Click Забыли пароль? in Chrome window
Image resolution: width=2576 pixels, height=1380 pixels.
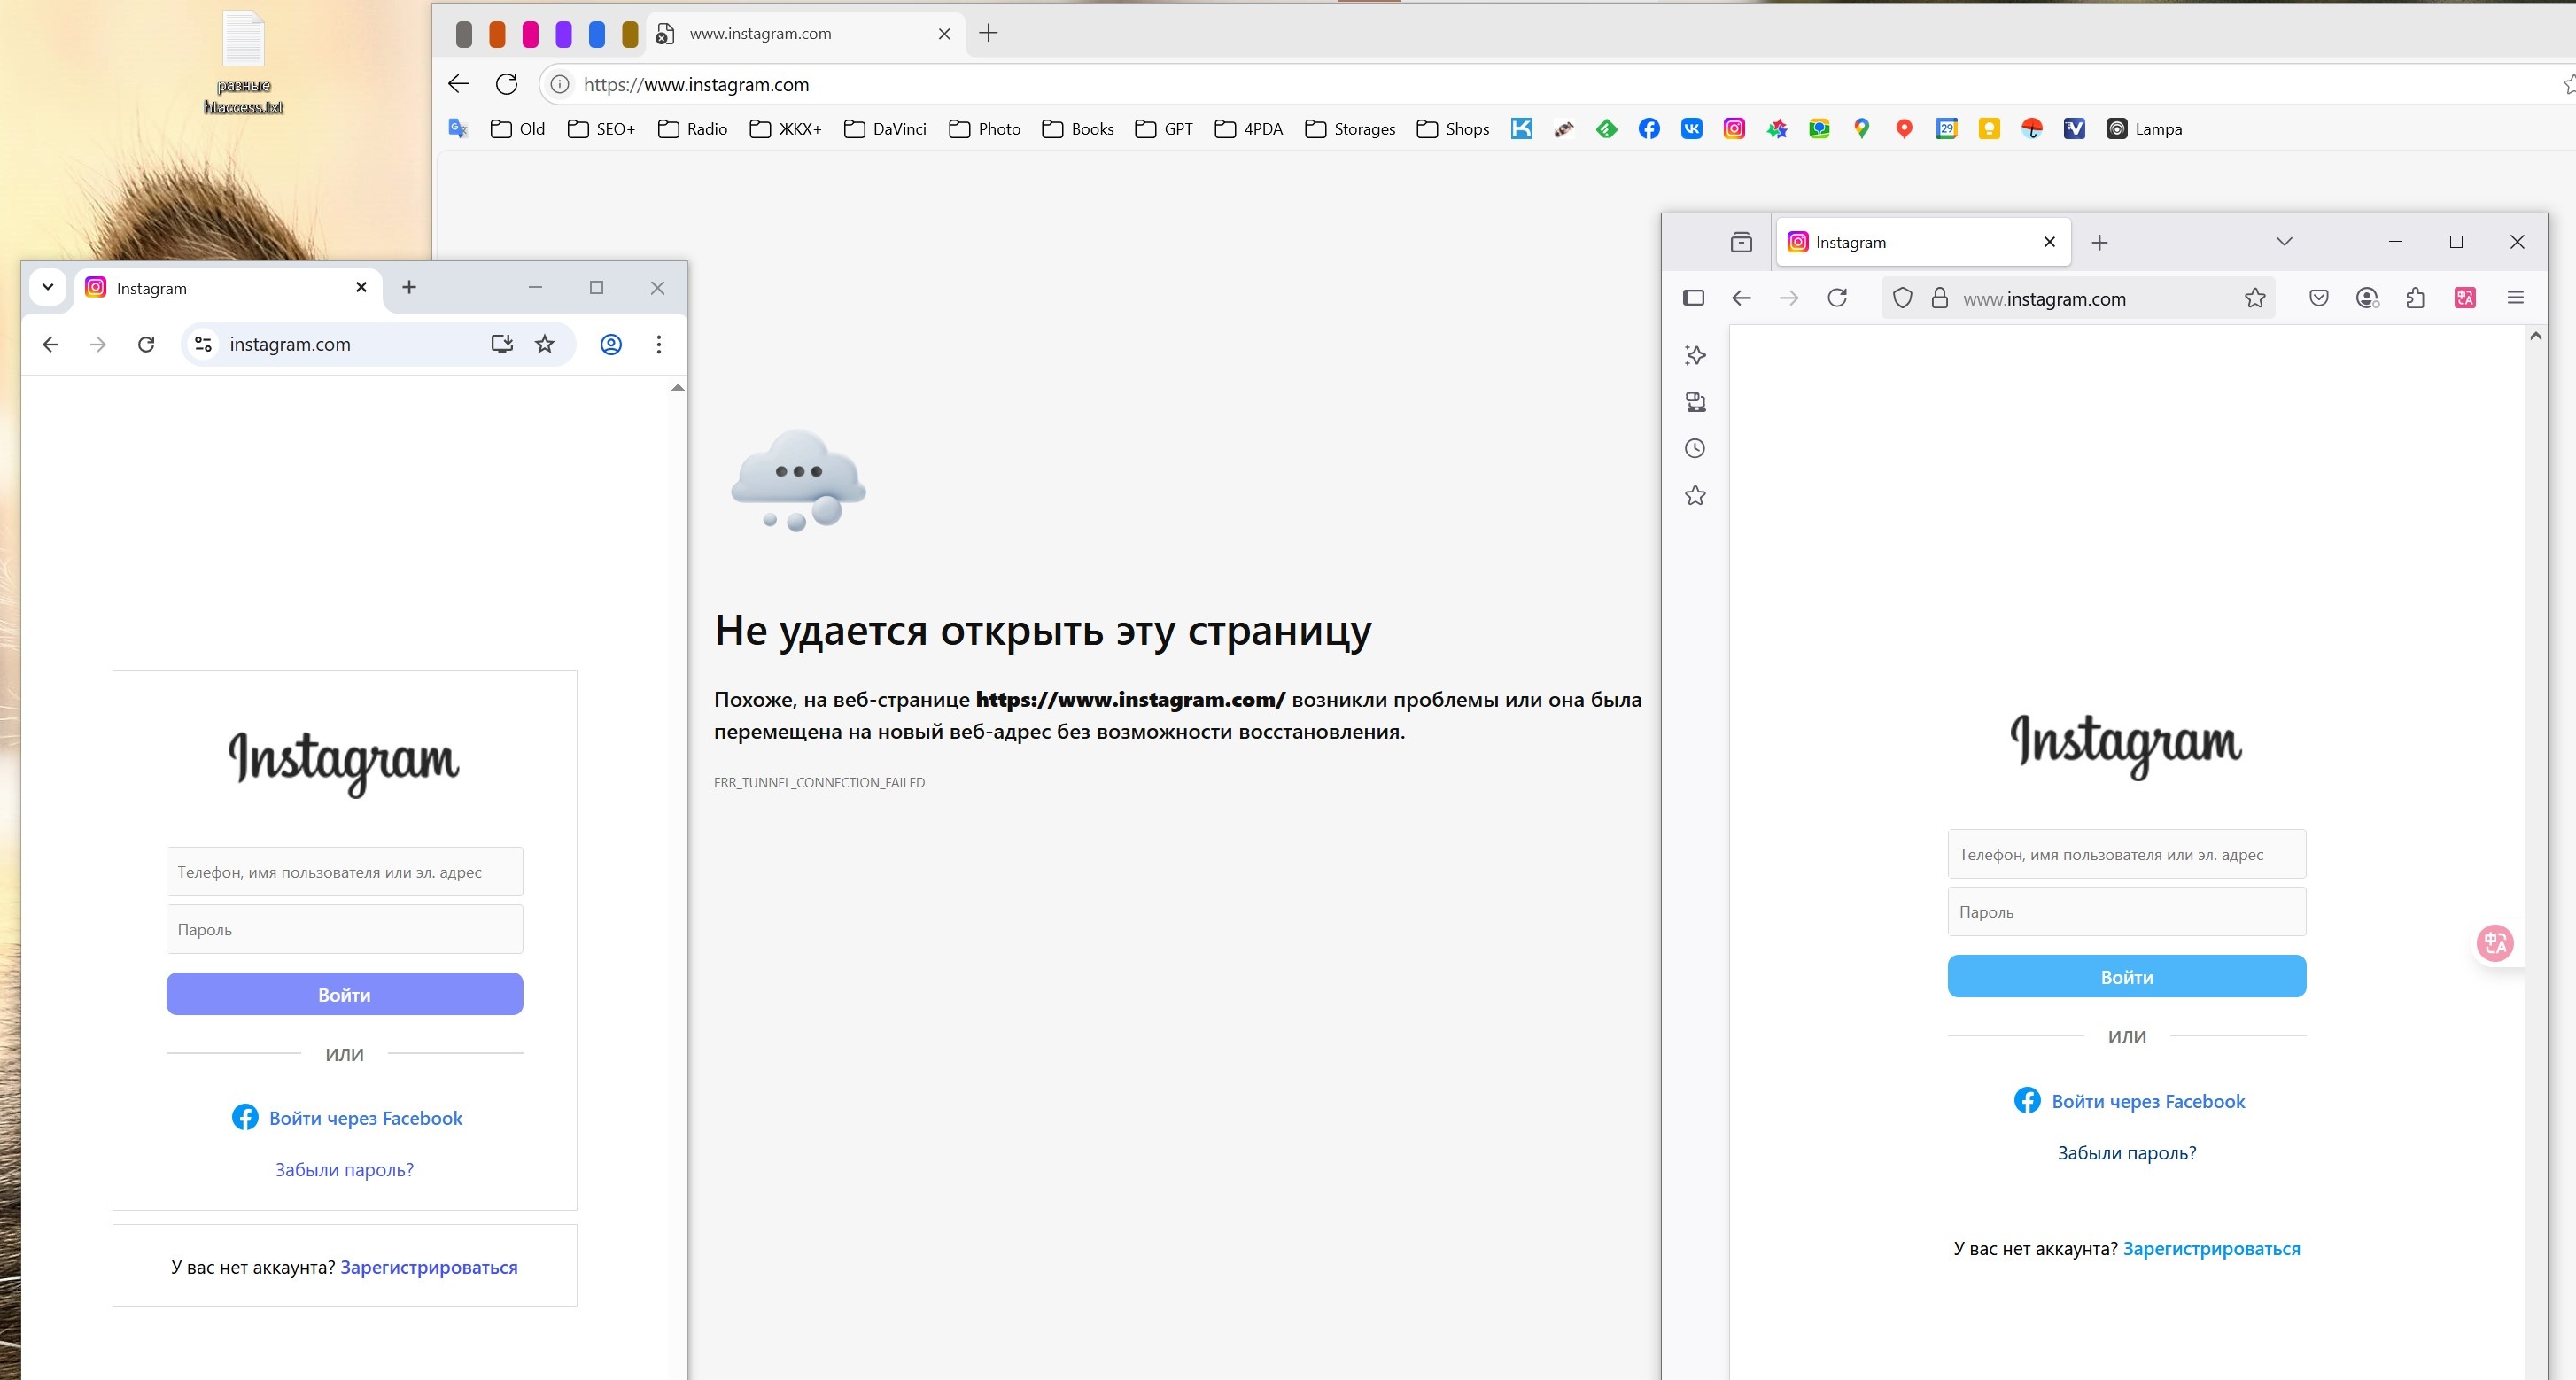click(x=344, y=1170)
